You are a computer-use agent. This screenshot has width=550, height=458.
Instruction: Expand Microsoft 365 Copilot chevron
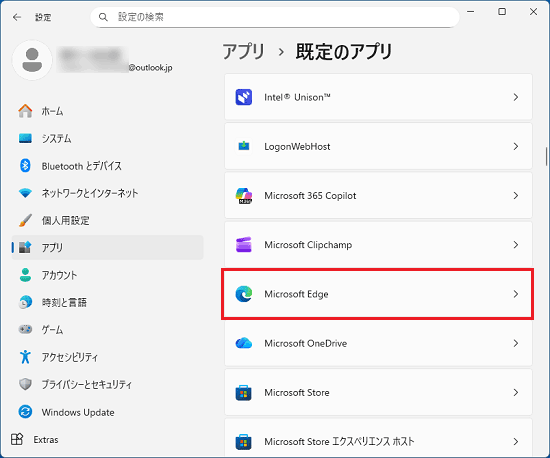(515, 195)
